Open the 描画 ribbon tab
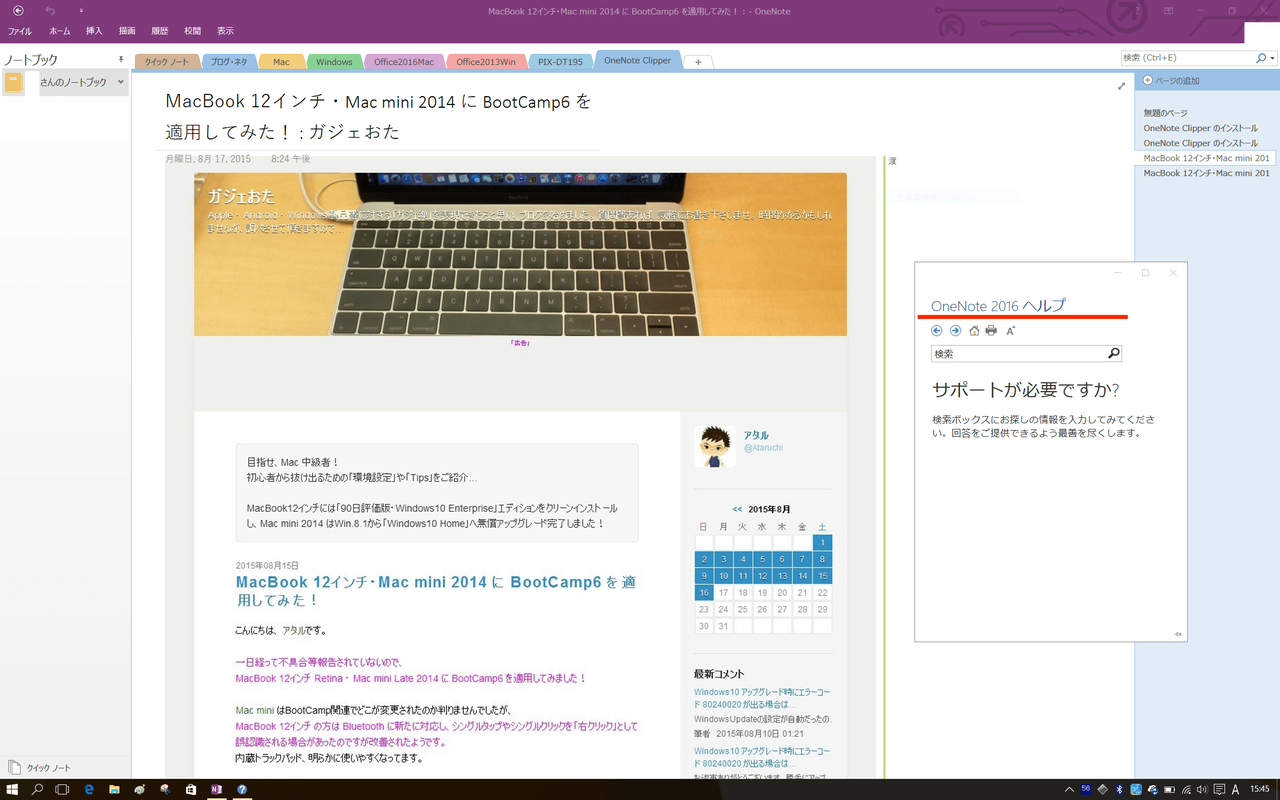1280x800 pixels. 127,31
